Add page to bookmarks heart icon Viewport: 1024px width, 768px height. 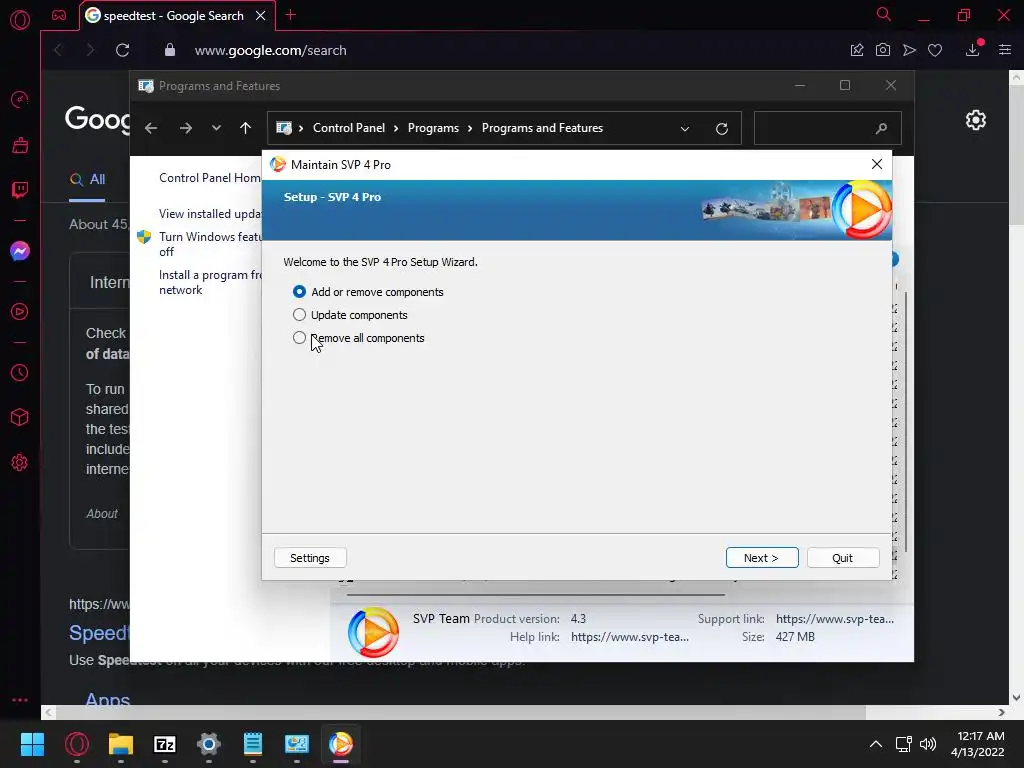[935, 50]
